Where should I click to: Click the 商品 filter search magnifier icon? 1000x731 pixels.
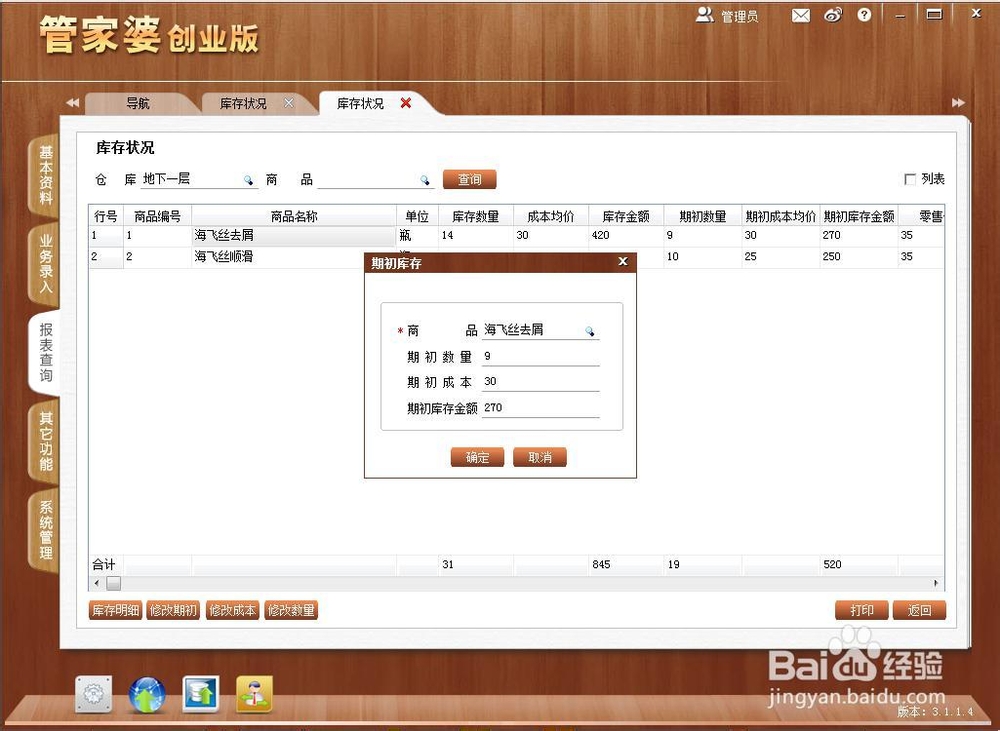click(x=425, y=181)
